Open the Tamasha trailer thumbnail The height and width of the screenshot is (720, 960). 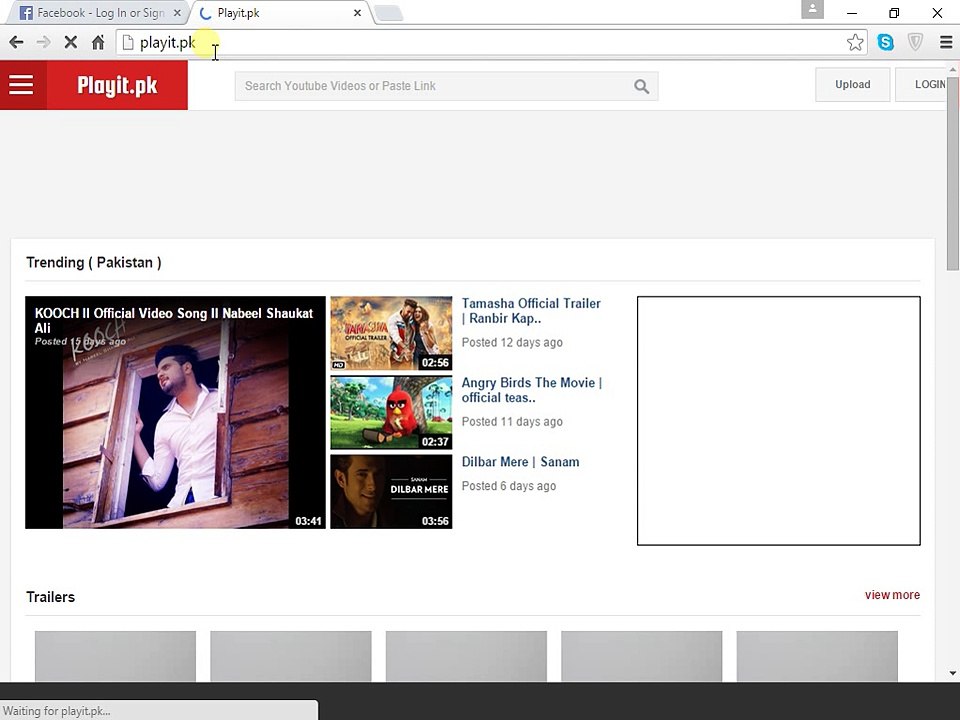(x=391, y=333)
